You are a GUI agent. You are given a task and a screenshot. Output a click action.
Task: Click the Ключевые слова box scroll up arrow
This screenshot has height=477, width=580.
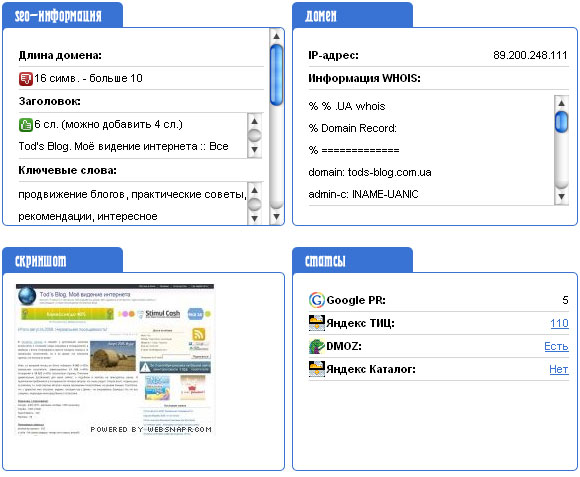coord(254,190)
